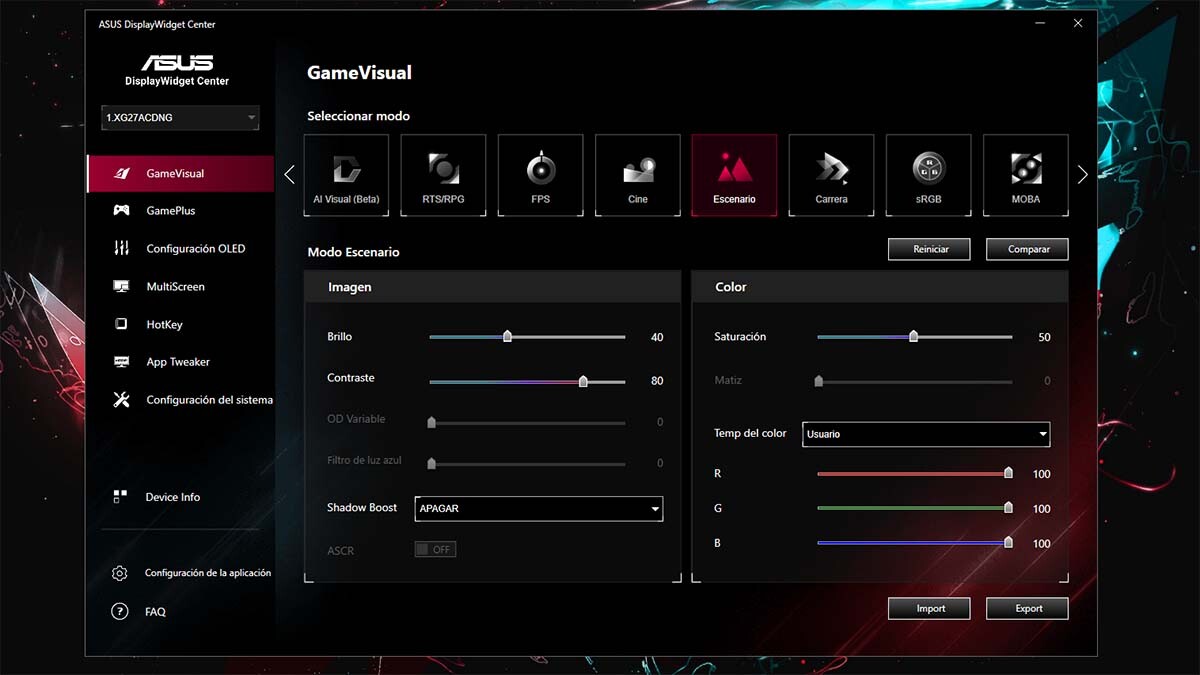Click the Matiz slider handle
This screenshot has height=675, width=1200.
[x=819, y=381]
